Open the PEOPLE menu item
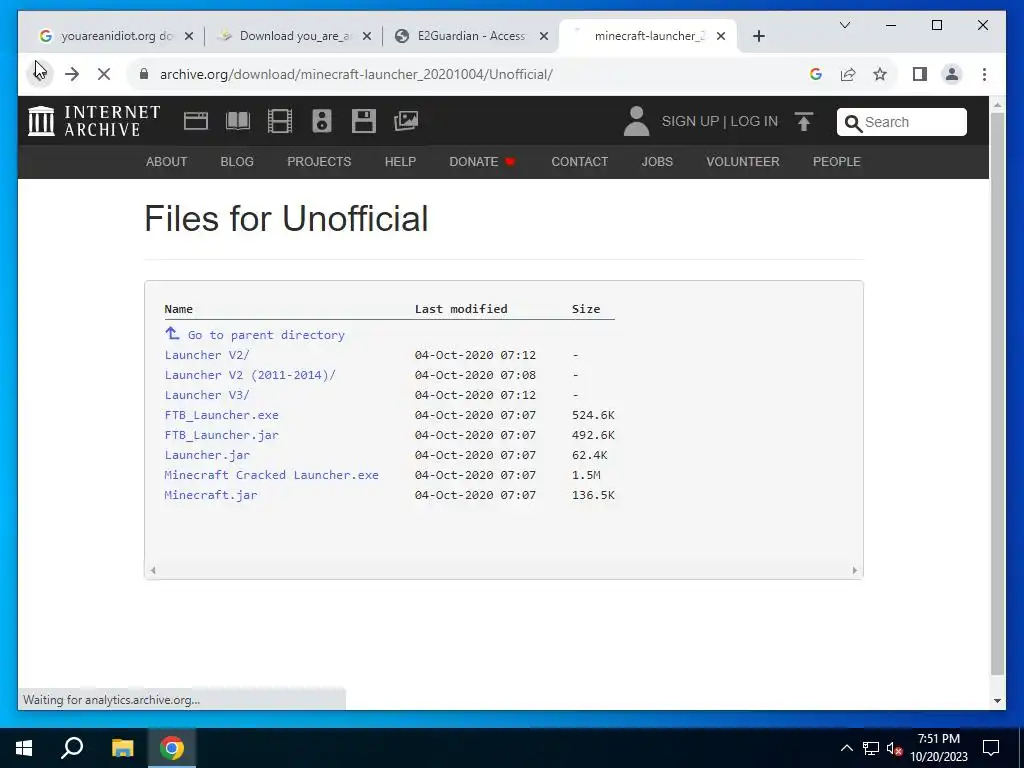The height and width of the screenshot is (768, 1024). 837,162
